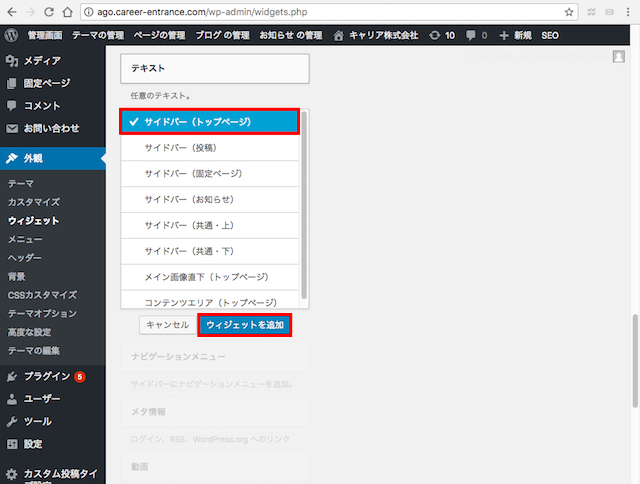Open ウィジェット submenu link
This screenshot has width=640, height=484.
(34, 221)
